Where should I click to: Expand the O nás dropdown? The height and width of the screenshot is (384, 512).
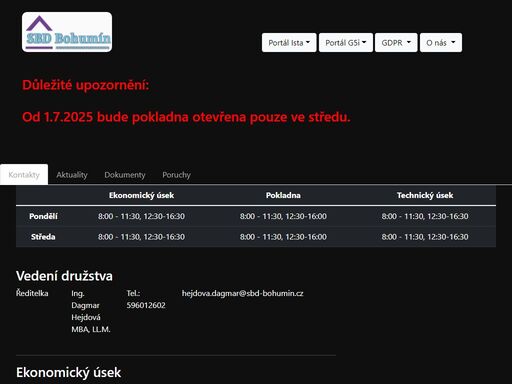[x=441, y=43]
